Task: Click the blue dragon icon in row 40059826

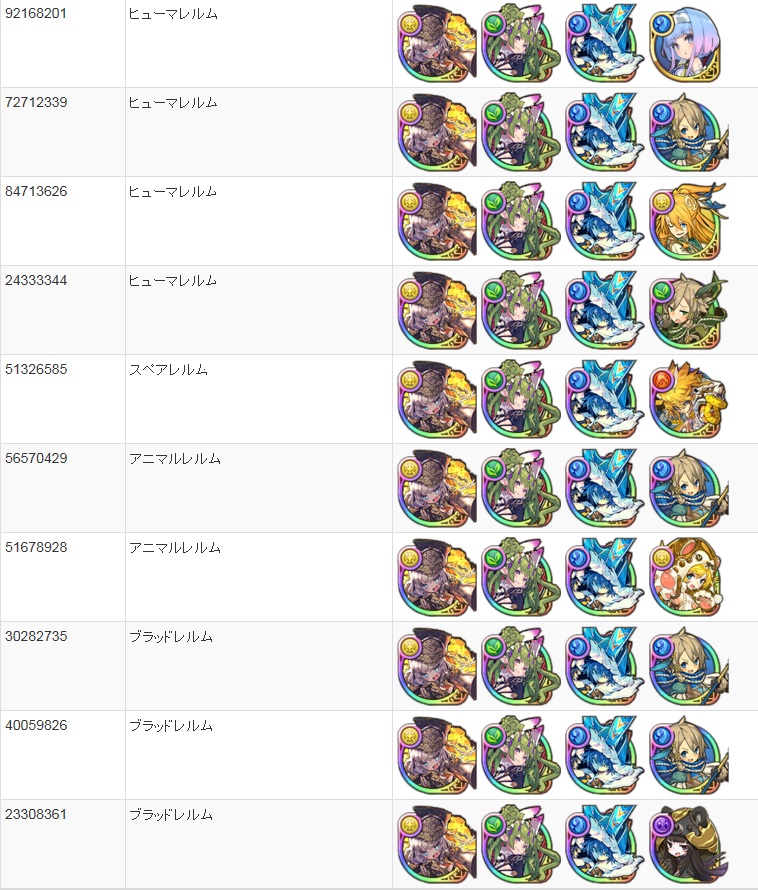Action: (x=605, y=755)
